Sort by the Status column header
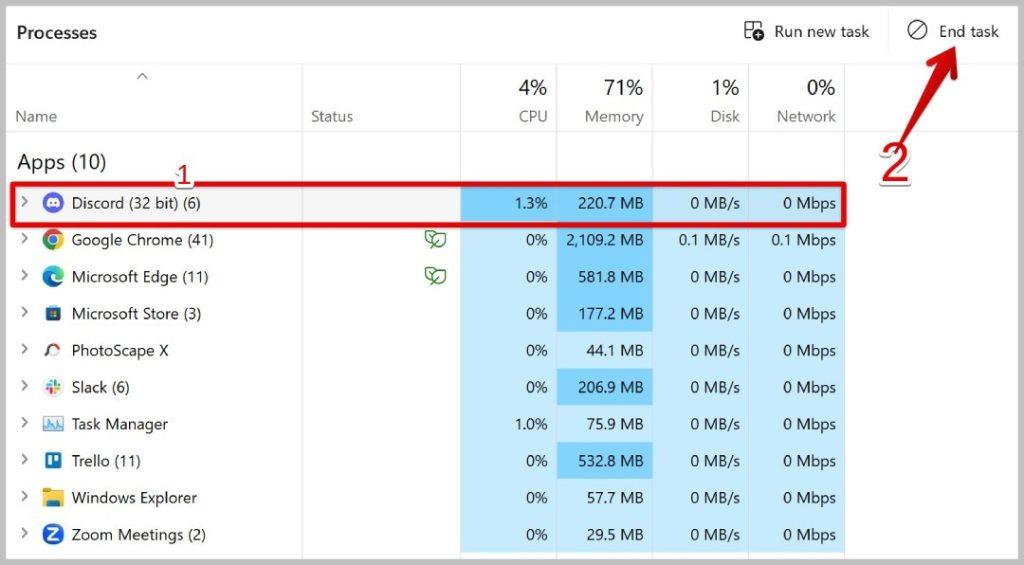This screenshot has height=565, width=1024. click(x=381, y=98)
